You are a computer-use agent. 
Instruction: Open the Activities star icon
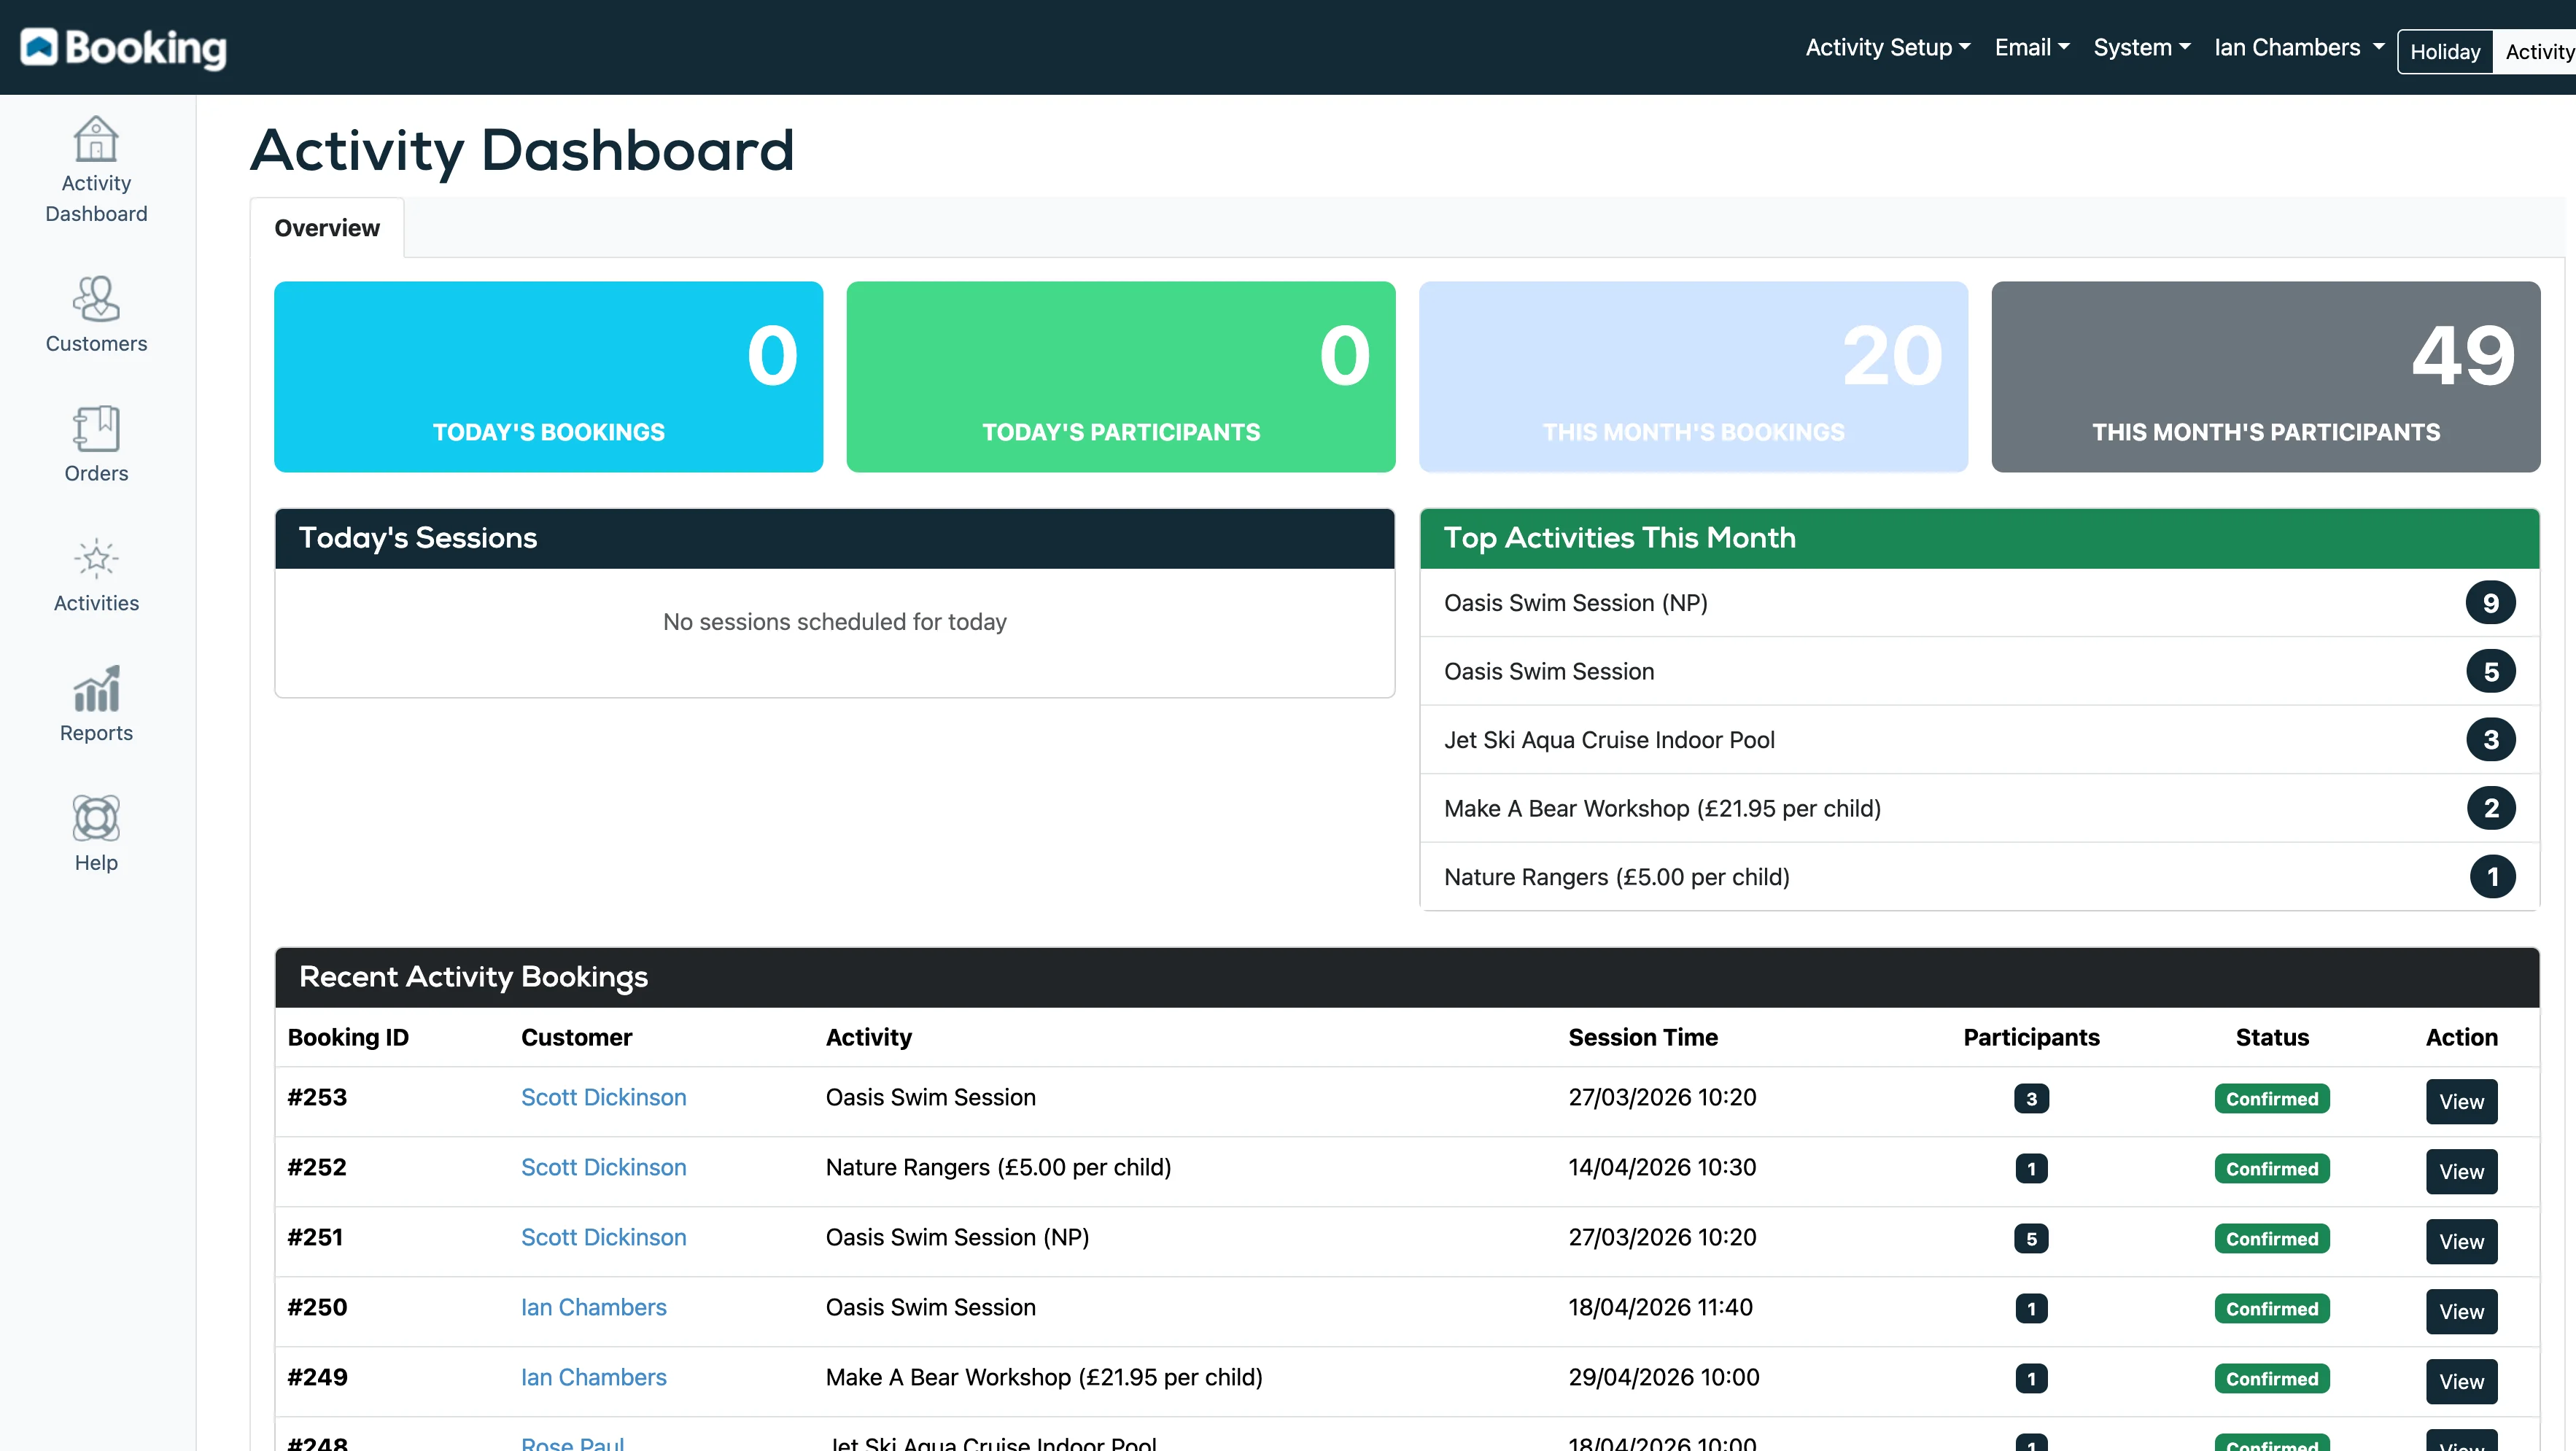[x=96, y=559]
